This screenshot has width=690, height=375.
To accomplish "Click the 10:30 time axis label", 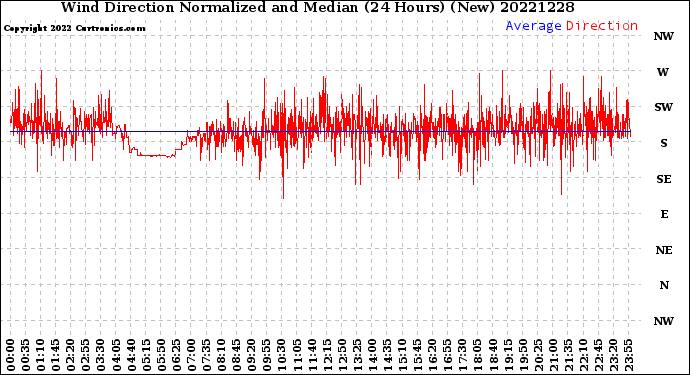I will (282, 355).
